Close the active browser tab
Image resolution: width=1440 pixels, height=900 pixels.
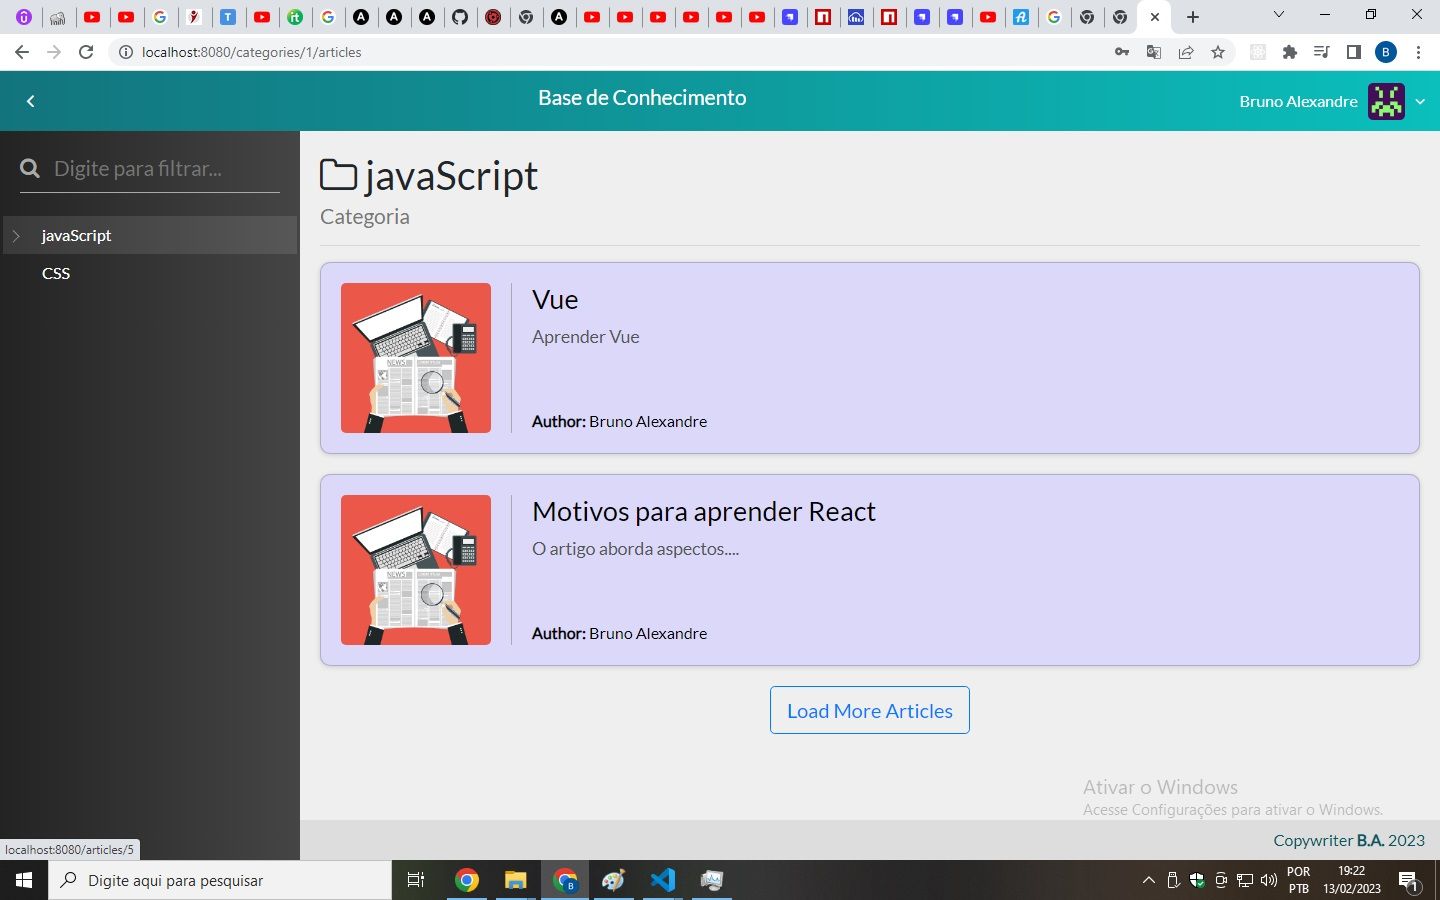pyautogui.click(x=1155, y=17)
